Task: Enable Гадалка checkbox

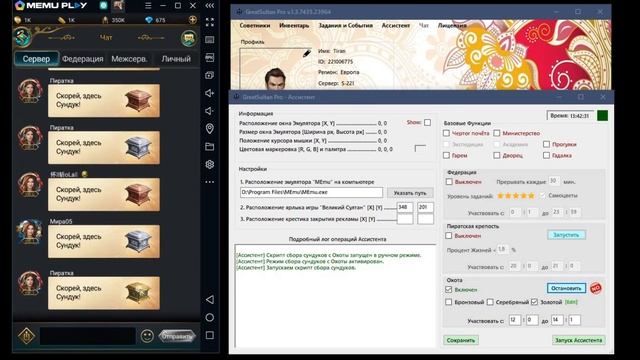Action: (x=547, y=156)
